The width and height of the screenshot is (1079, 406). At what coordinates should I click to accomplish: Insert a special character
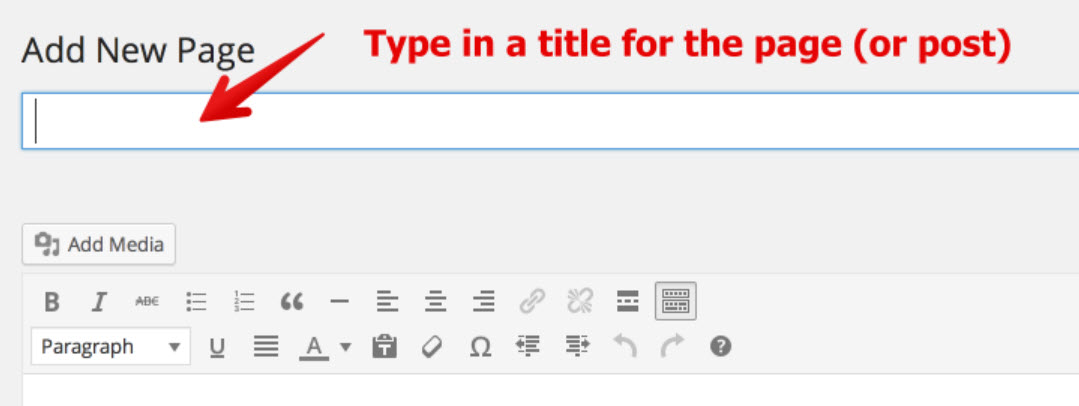480,347
